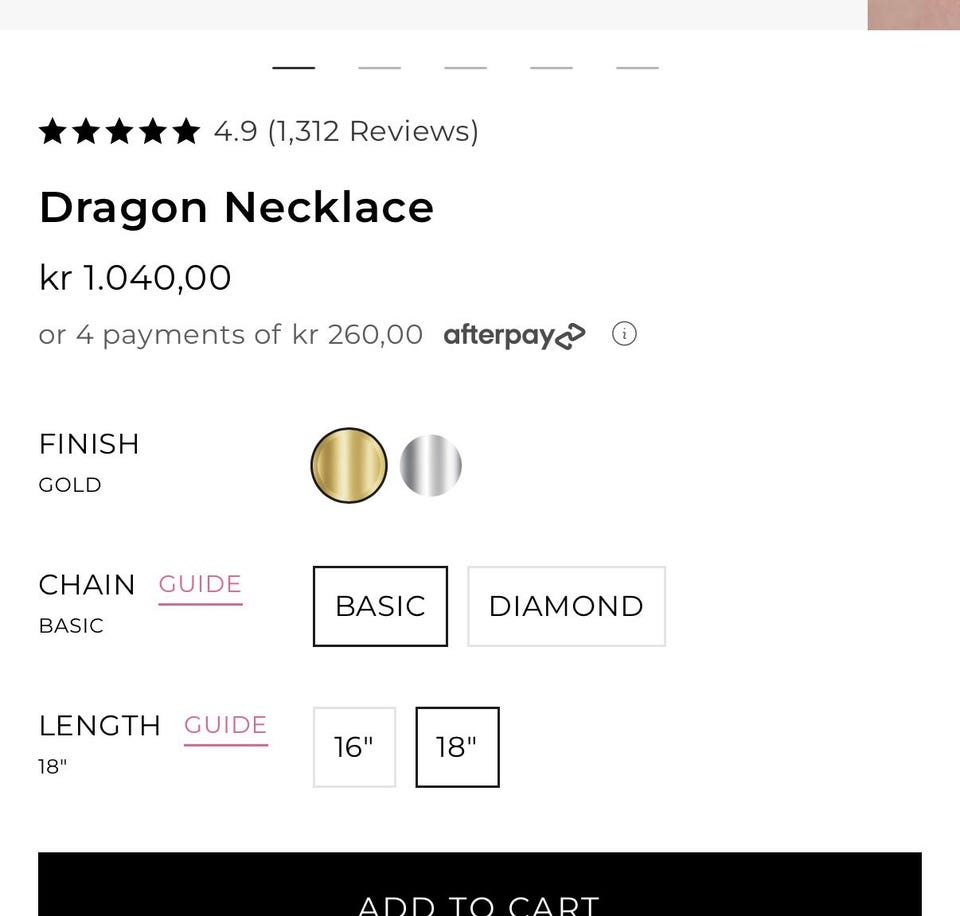Open the 1,312 Reviews link

coord(373,131)
